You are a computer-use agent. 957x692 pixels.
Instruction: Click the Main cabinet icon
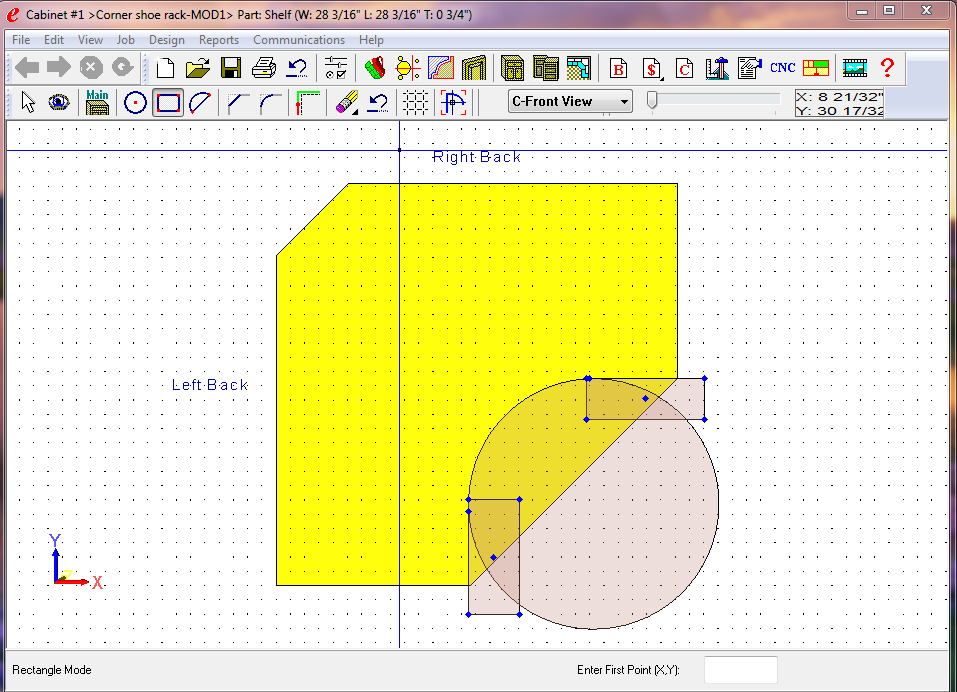coord(97,102)
